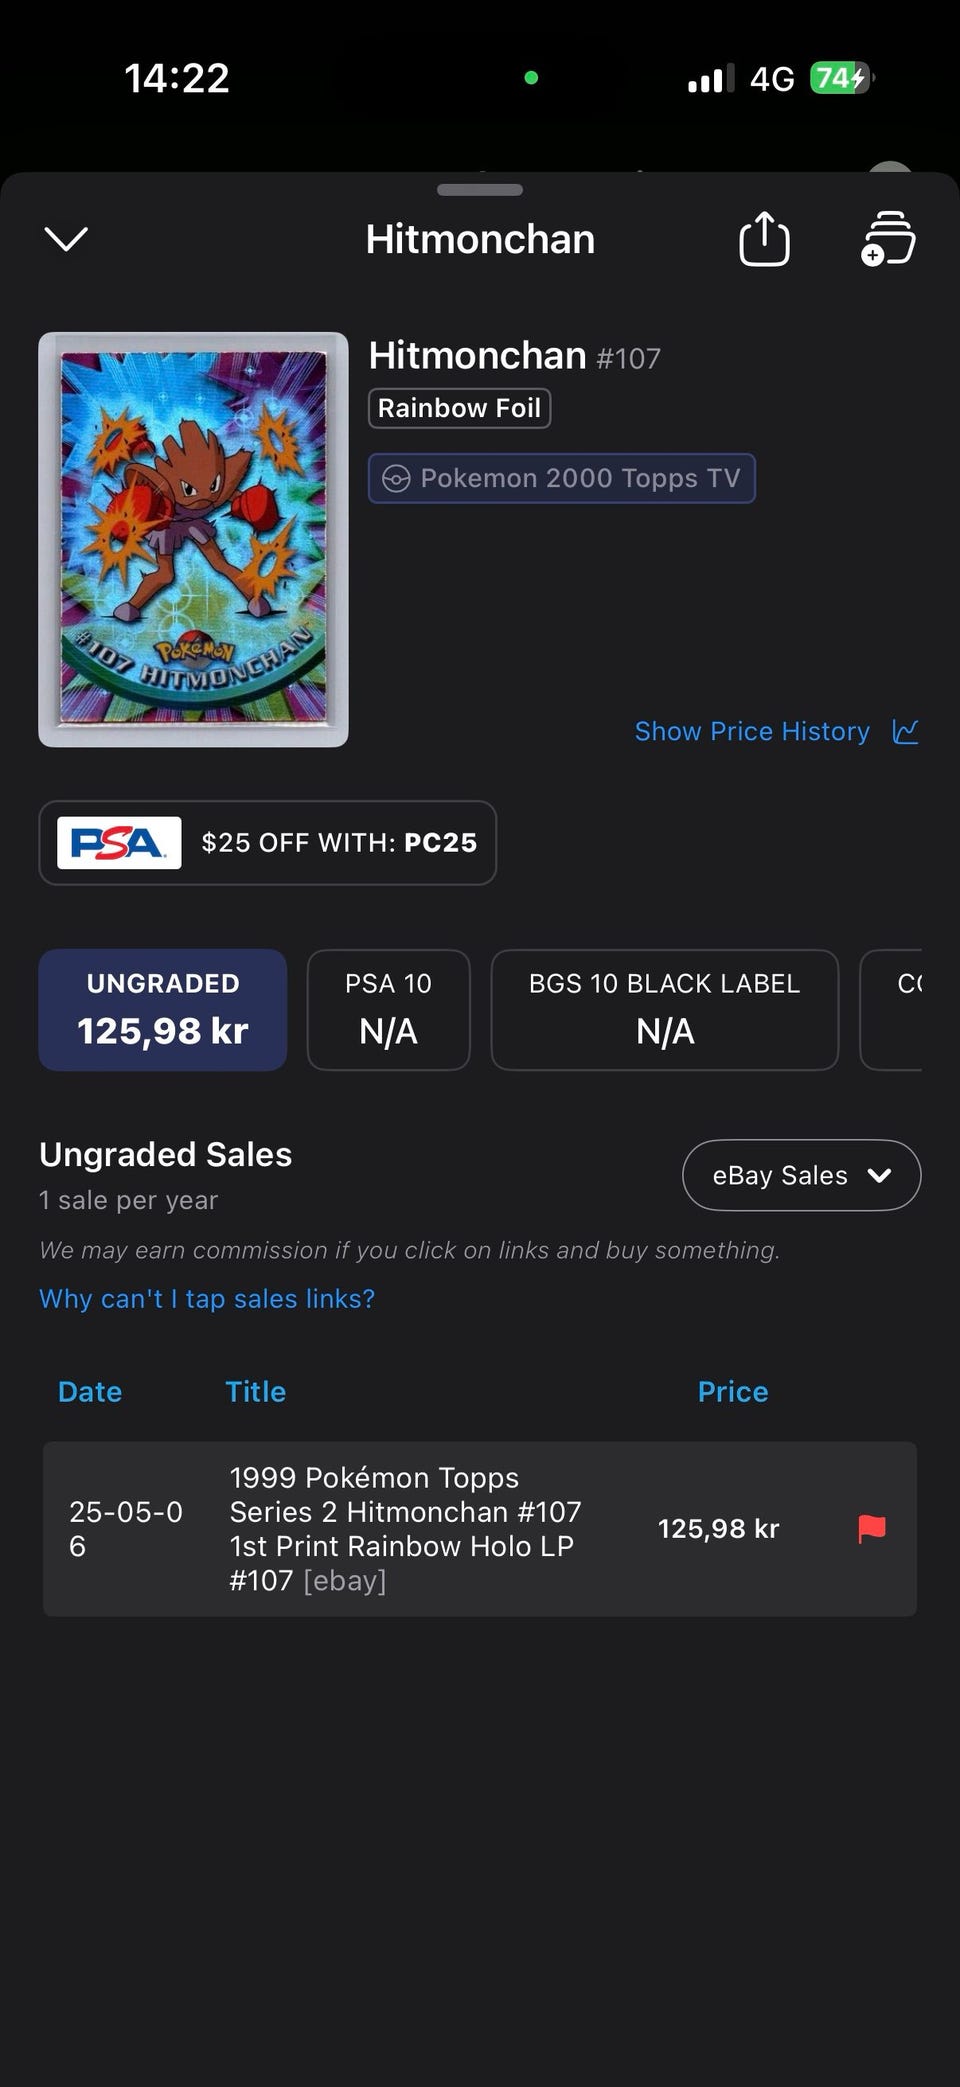The height and width of the screenshot is (2087, 960).
Task: Tap the Show Price History link
Action: (x=752, y=732)
